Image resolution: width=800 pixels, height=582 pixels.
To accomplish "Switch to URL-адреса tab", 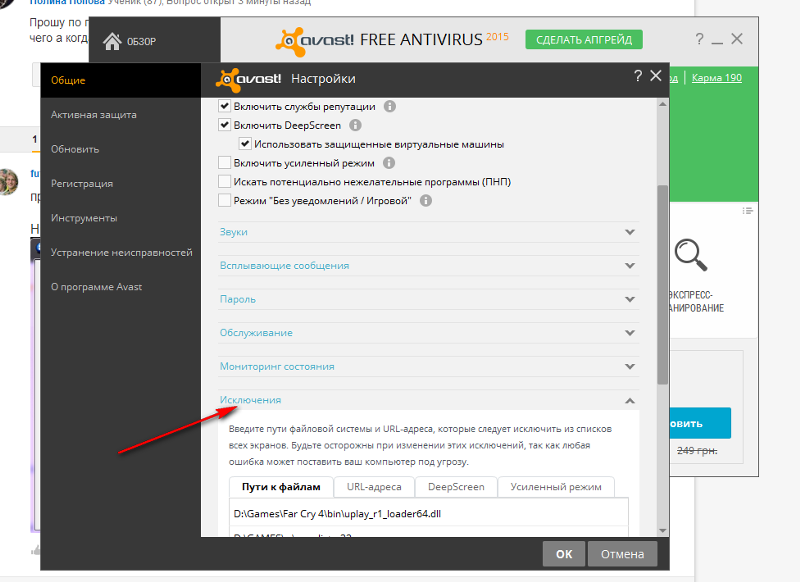I will pyautogui.click(x=374, y=487).
